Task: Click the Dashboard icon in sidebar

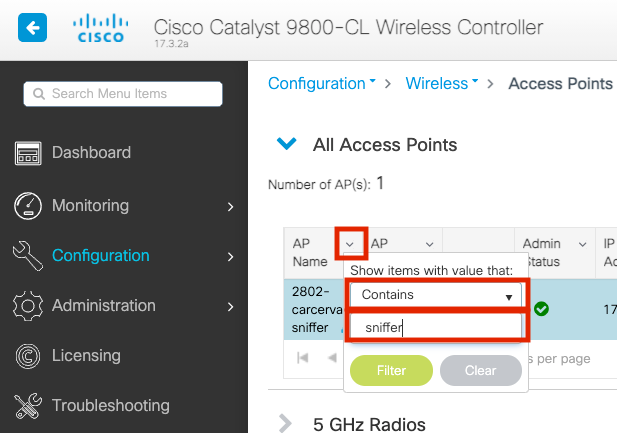Action: coord(28,153)
